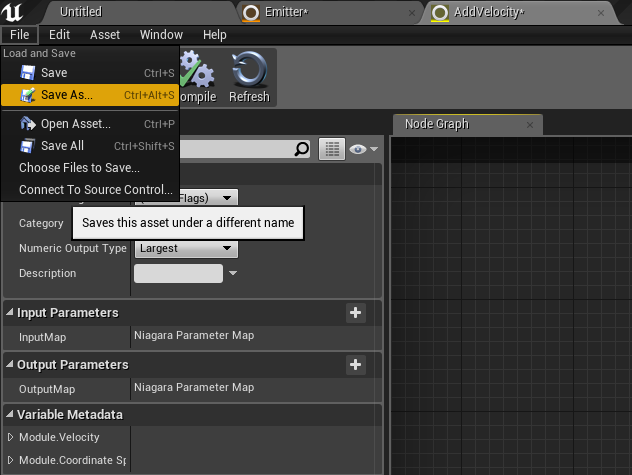The image size is (632, 475).
Task: Click the Category property label
Action: click(41, 223)
